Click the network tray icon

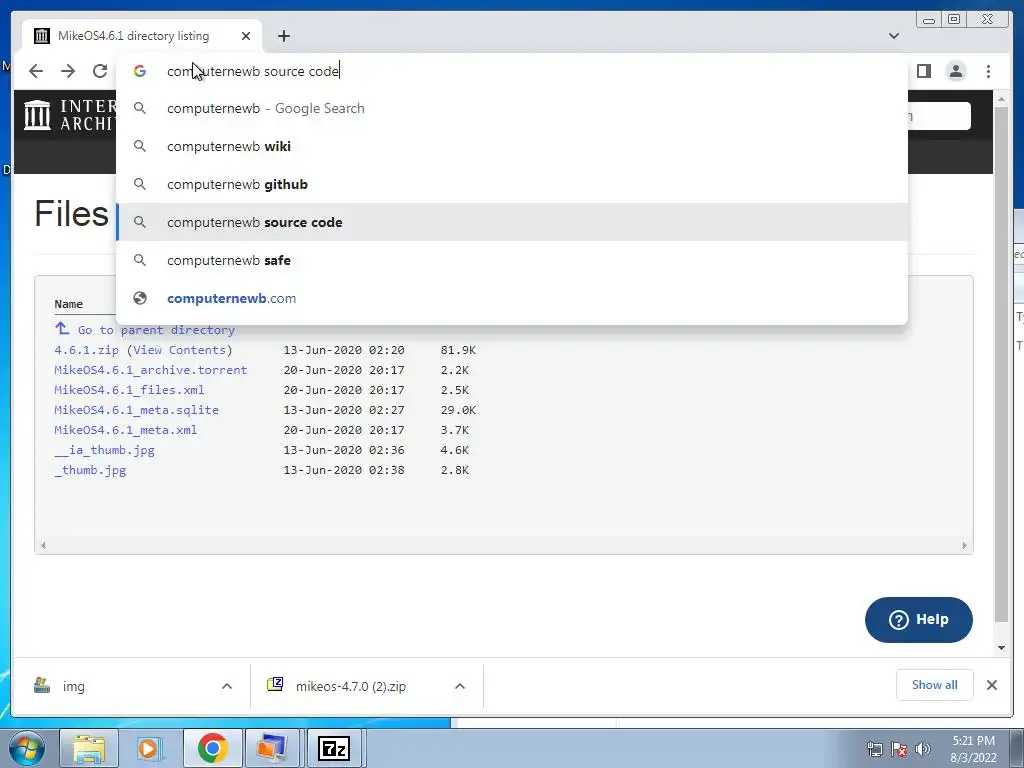click(x=874, y=749)
